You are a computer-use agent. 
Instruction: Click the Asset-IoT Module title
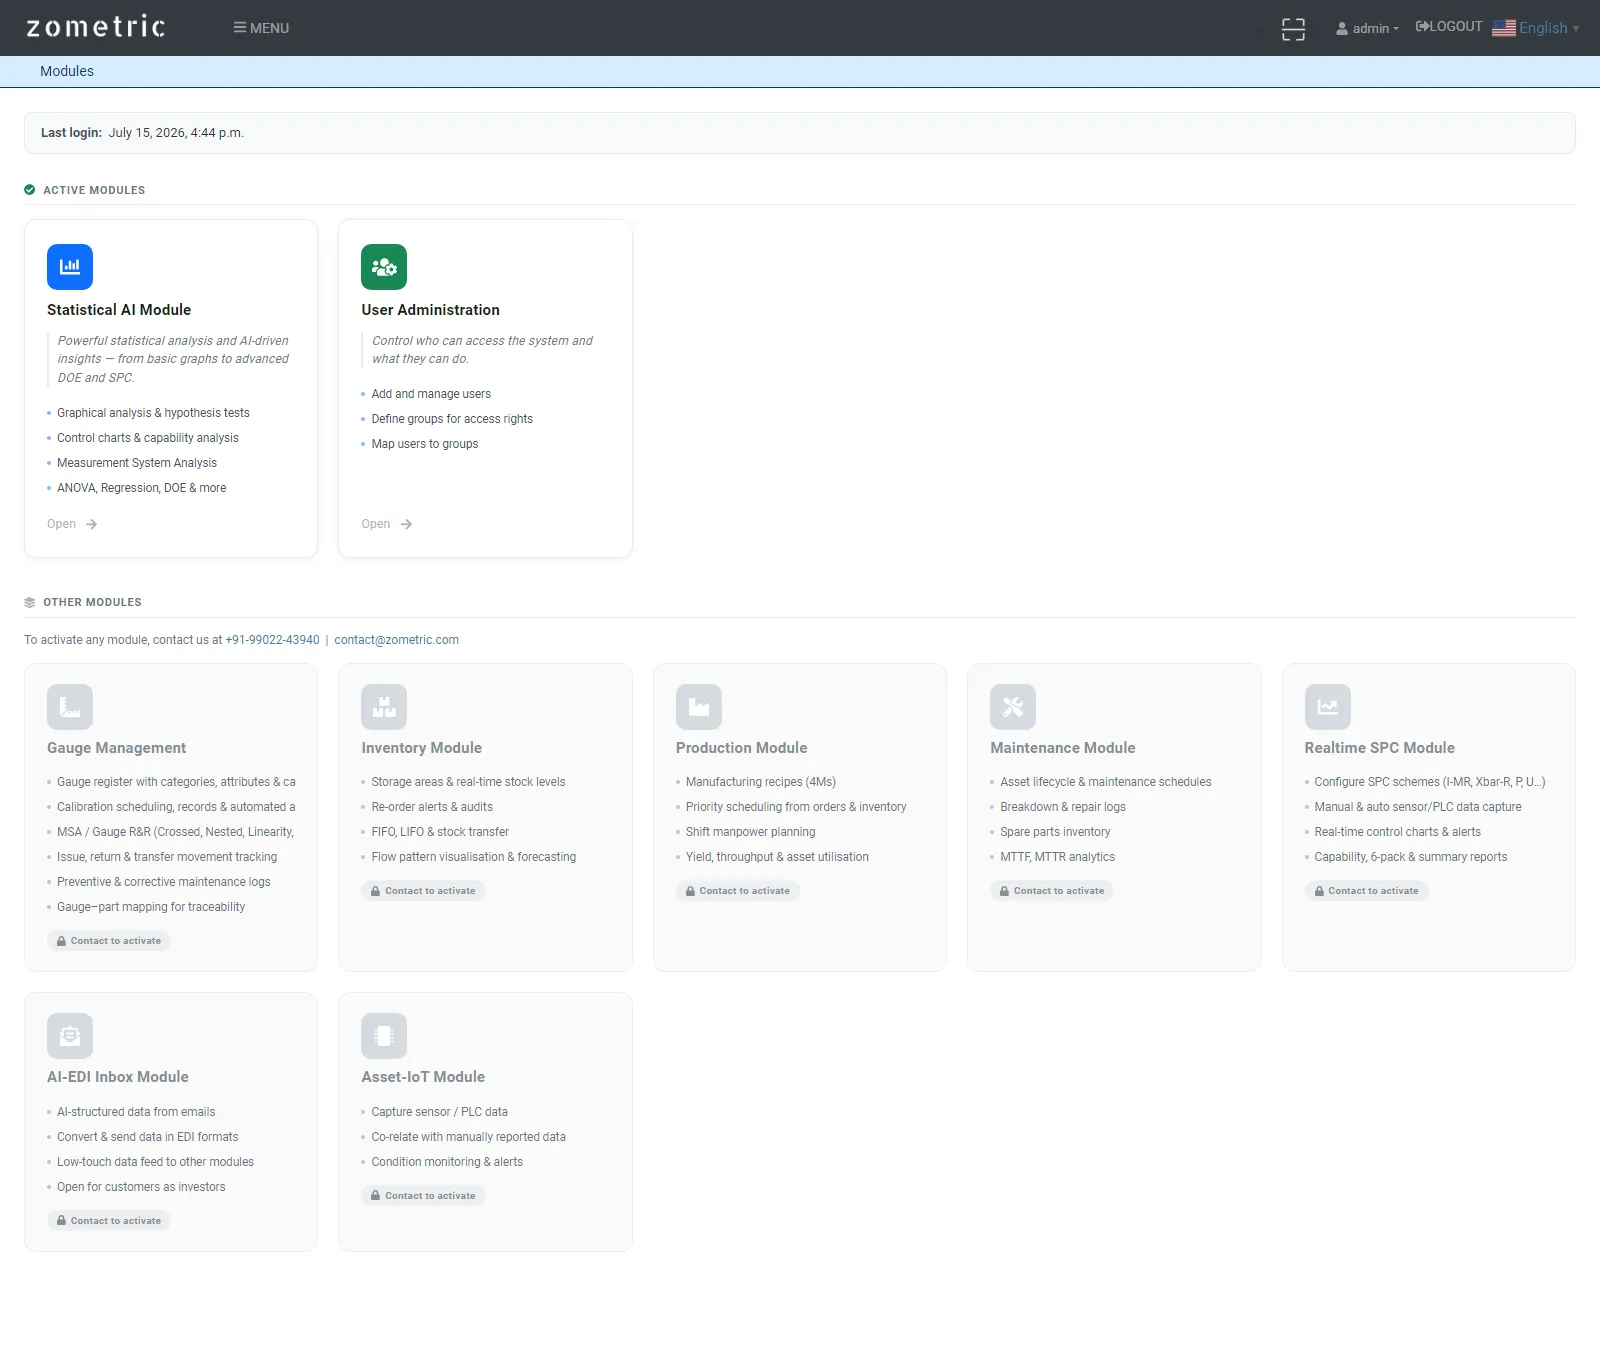click(423, 1077)
